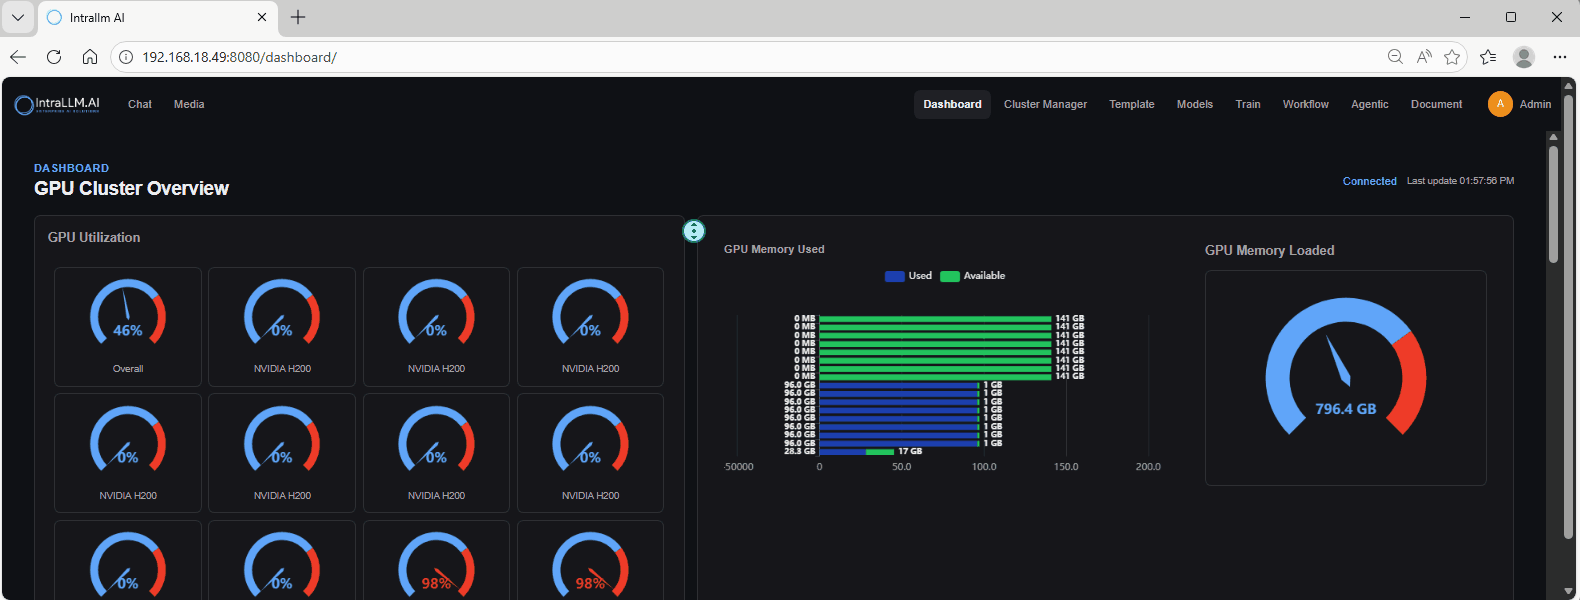This screenshot has width=1580, height=600.
Task: Click the 796.4 GB value
Action: [x=1345, y=409]
